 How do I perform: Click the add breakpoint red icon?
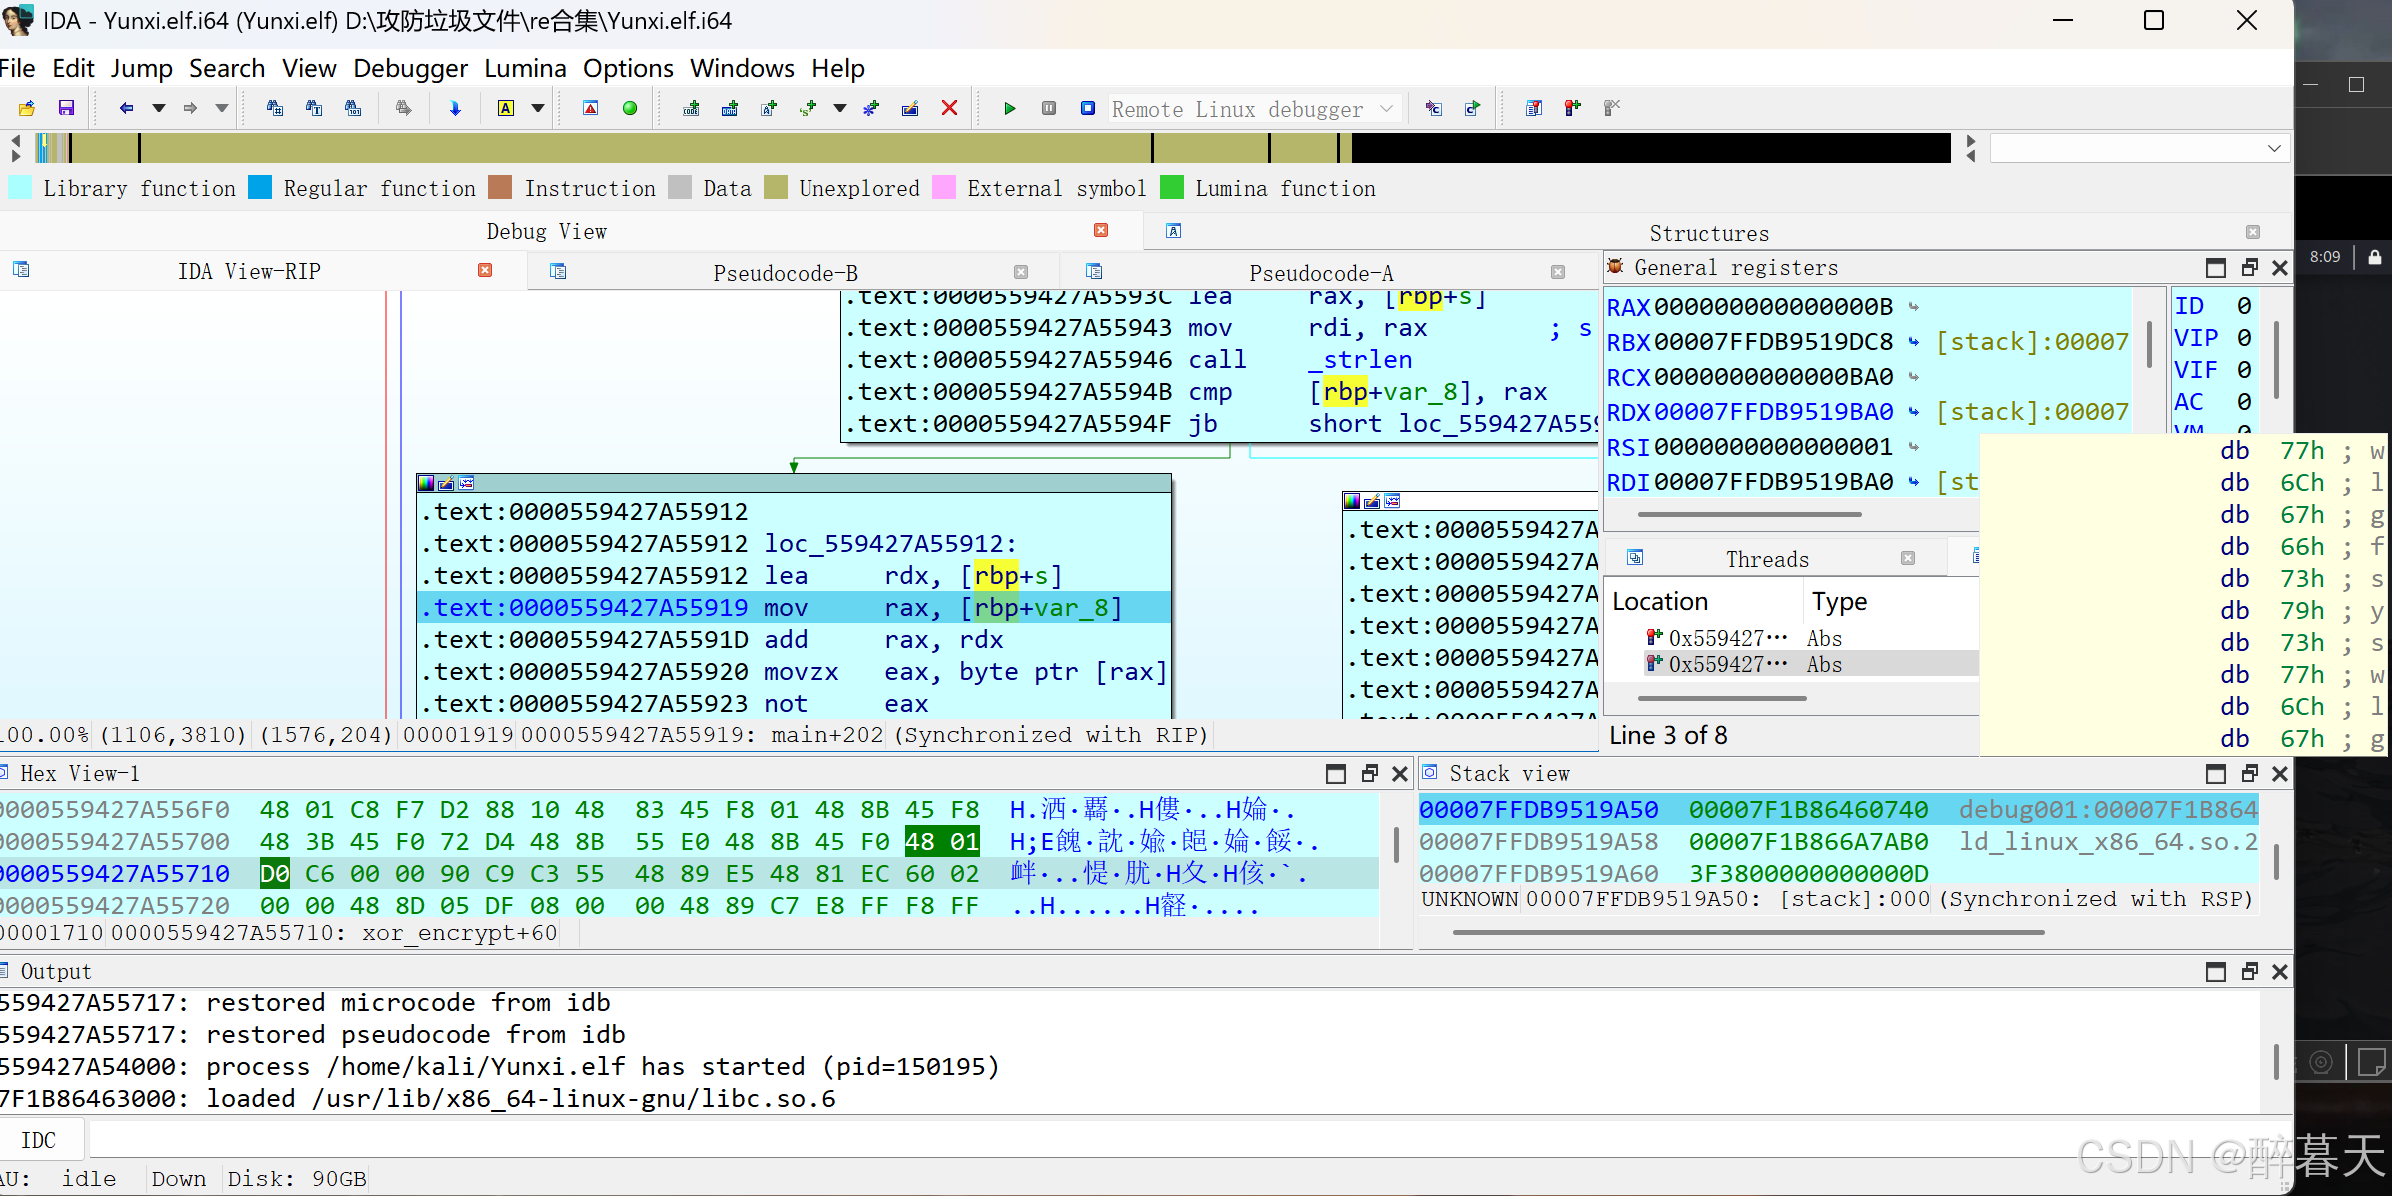tap(1572, 108)
